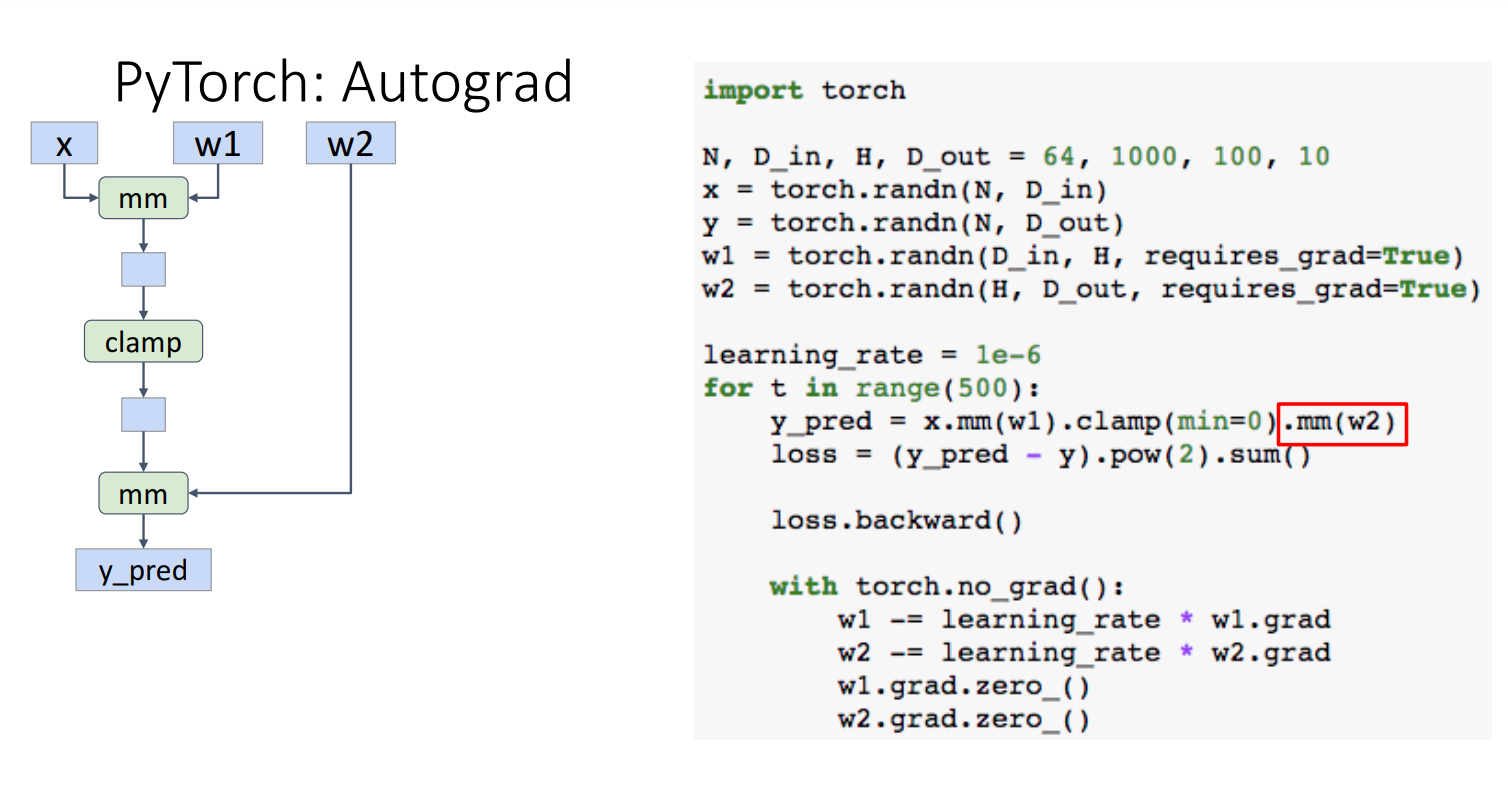Click the line "for t in range(500):"
Image resolution: width=1508 pixels, height=788 pixels.
click(x=872, y=388)
